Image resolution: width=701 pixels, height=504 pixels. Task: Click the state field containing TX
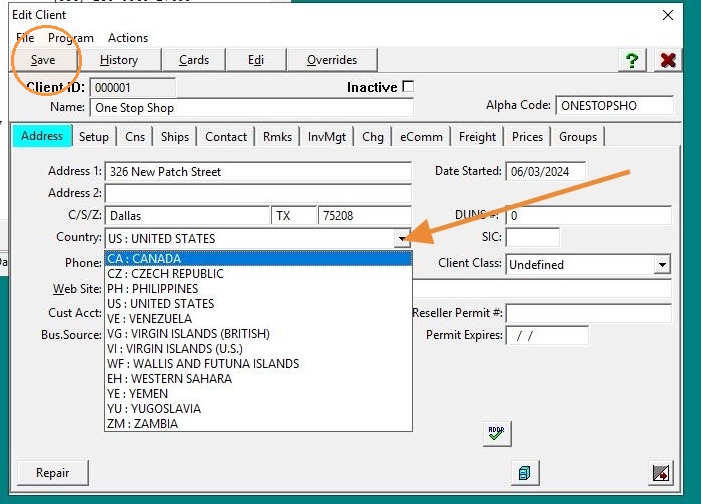(x=294, y=216)
